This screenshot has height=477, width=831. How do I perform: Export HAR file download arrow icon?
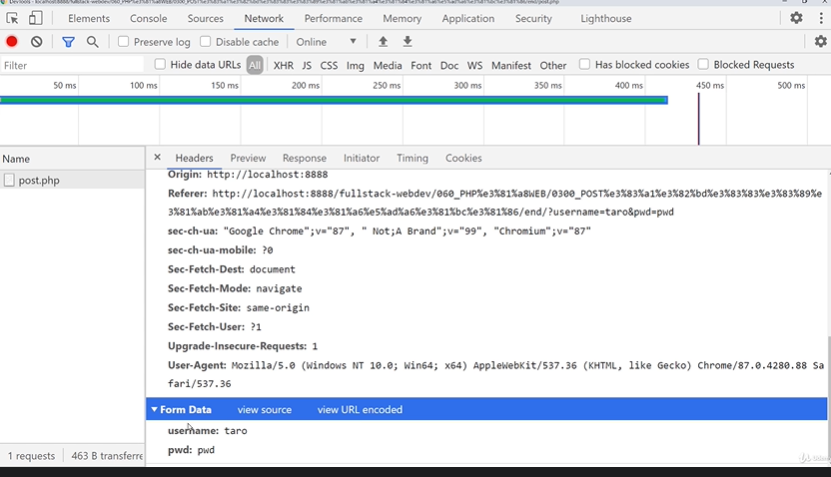tap(407, 41)
